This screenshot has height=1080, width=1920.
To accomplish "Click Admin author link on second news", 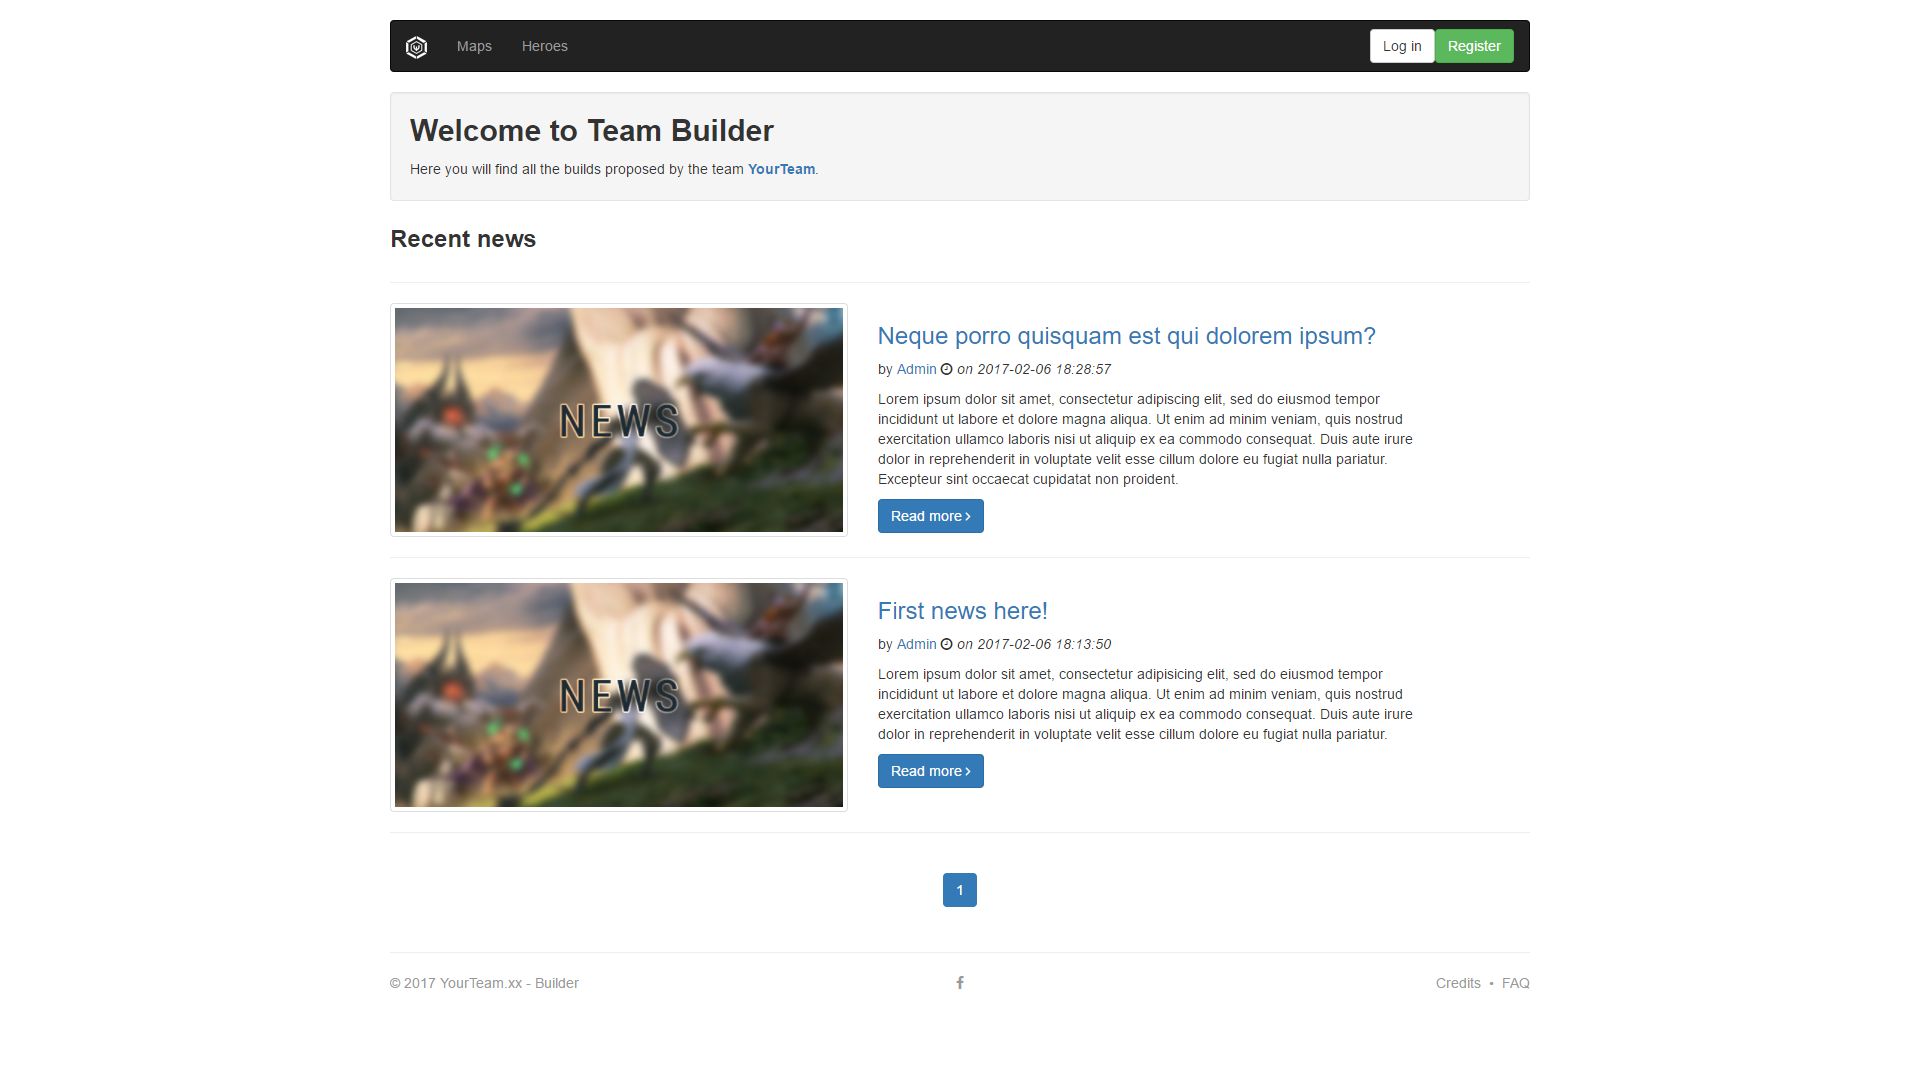I will tap(916, 644).
